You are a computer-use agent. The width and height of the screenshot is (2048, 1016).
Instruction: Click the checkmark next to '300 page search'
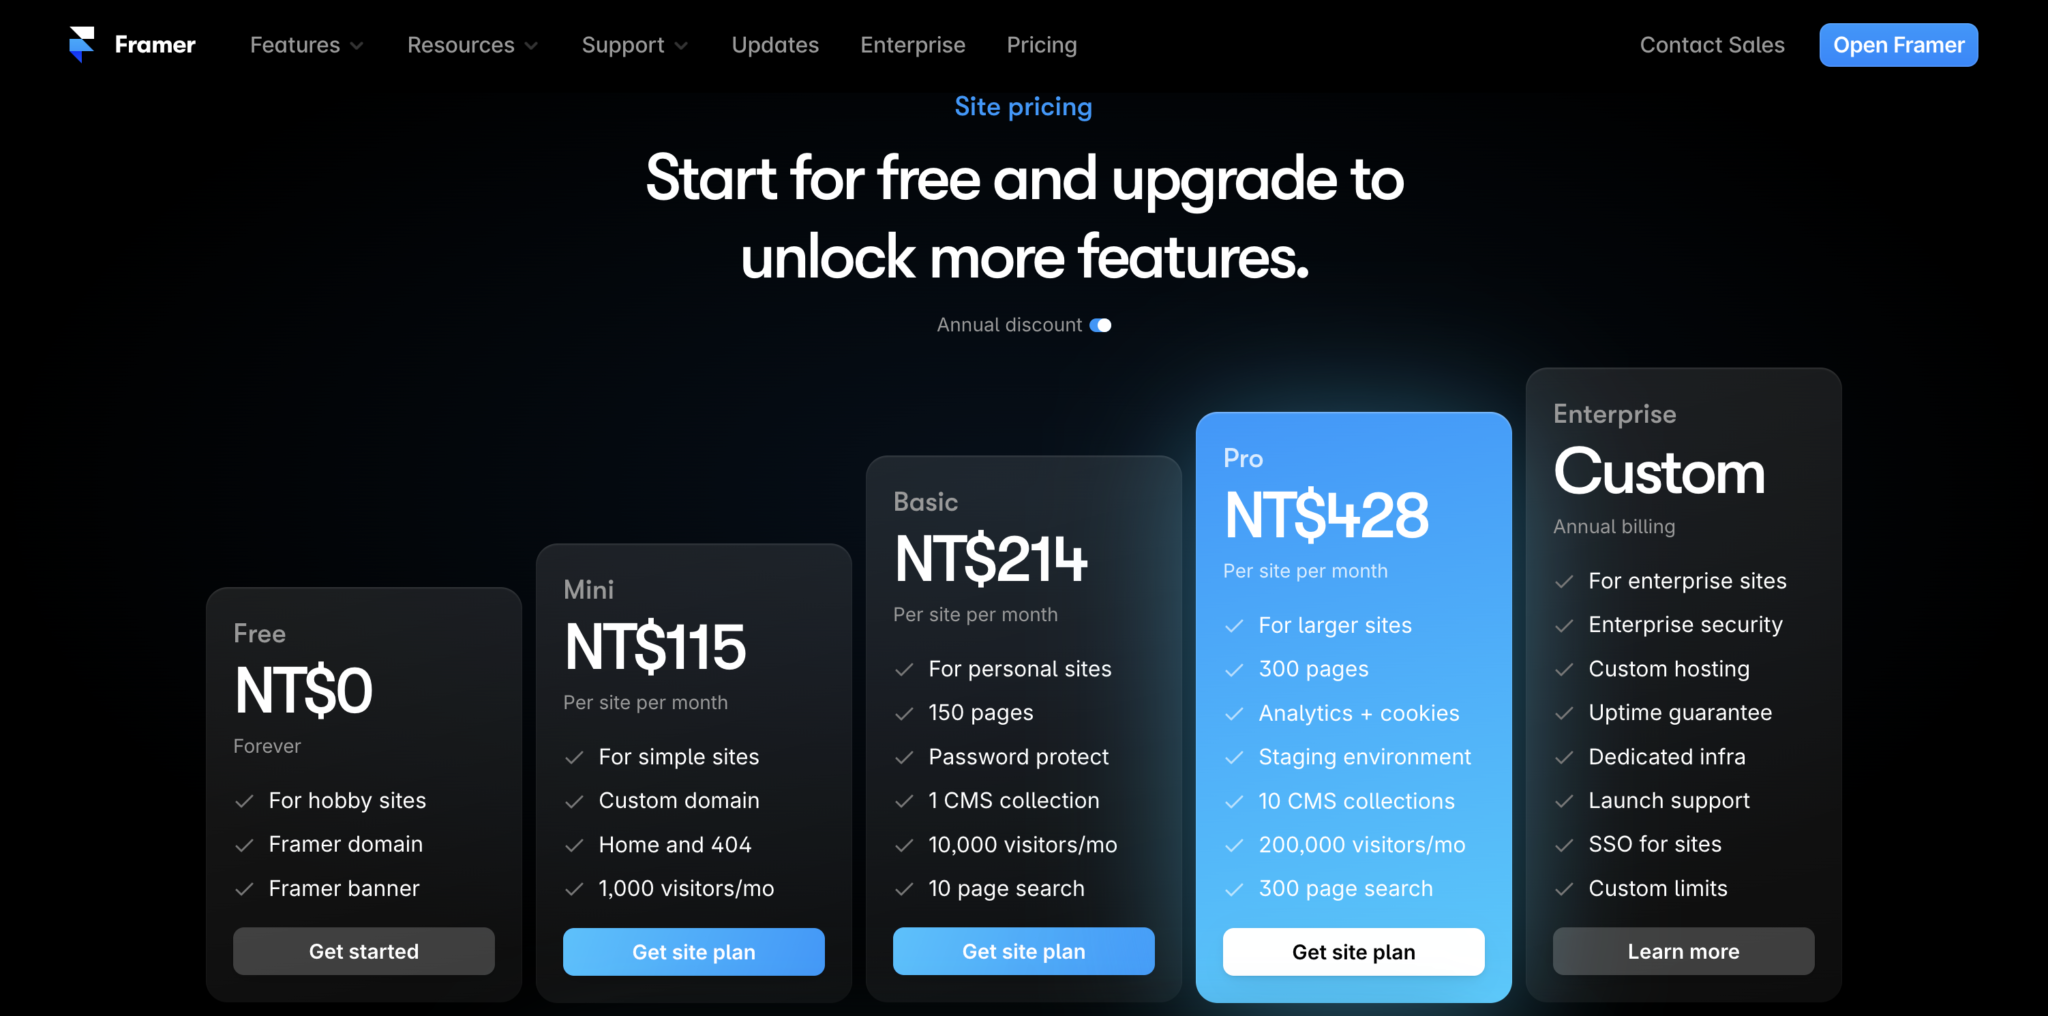[x=1234, y=889]
